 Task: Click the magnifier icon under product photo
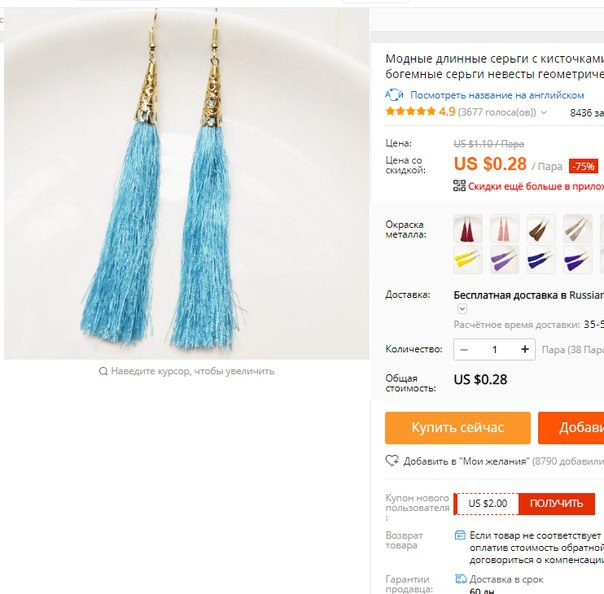[103, 371]
